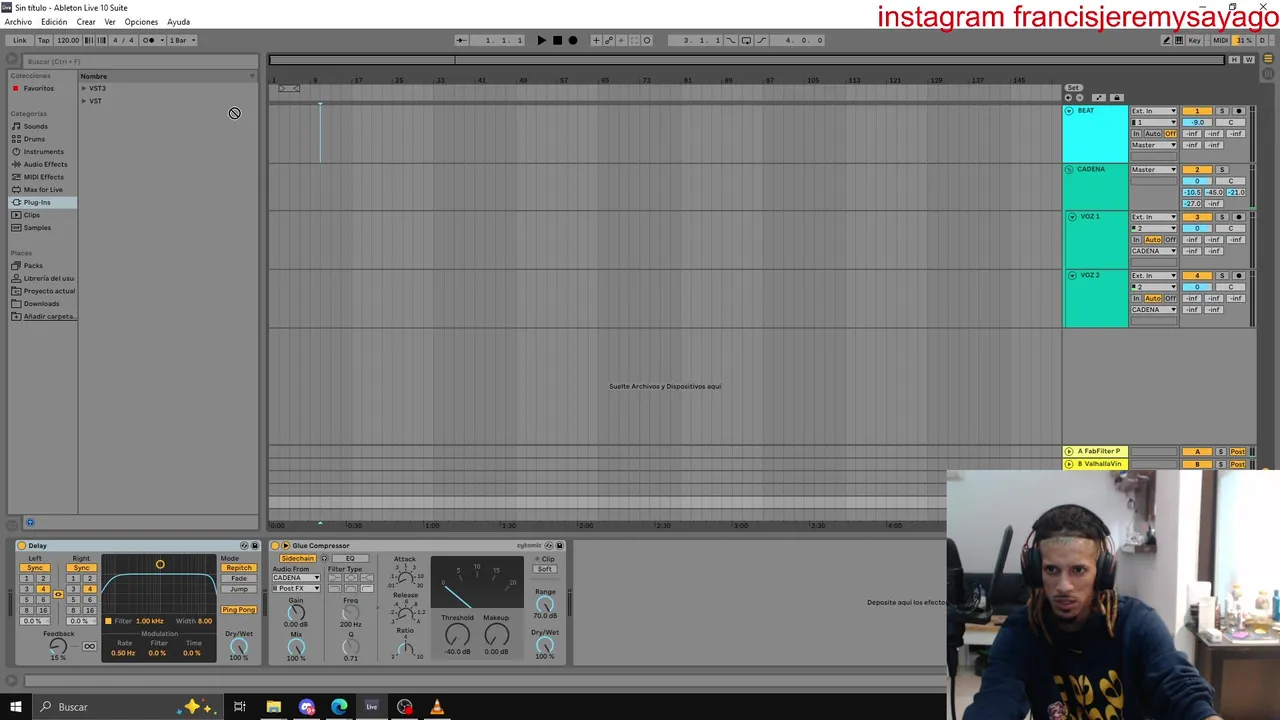Open the Opciones menu

pyautogui.click(x=141, y=21)
